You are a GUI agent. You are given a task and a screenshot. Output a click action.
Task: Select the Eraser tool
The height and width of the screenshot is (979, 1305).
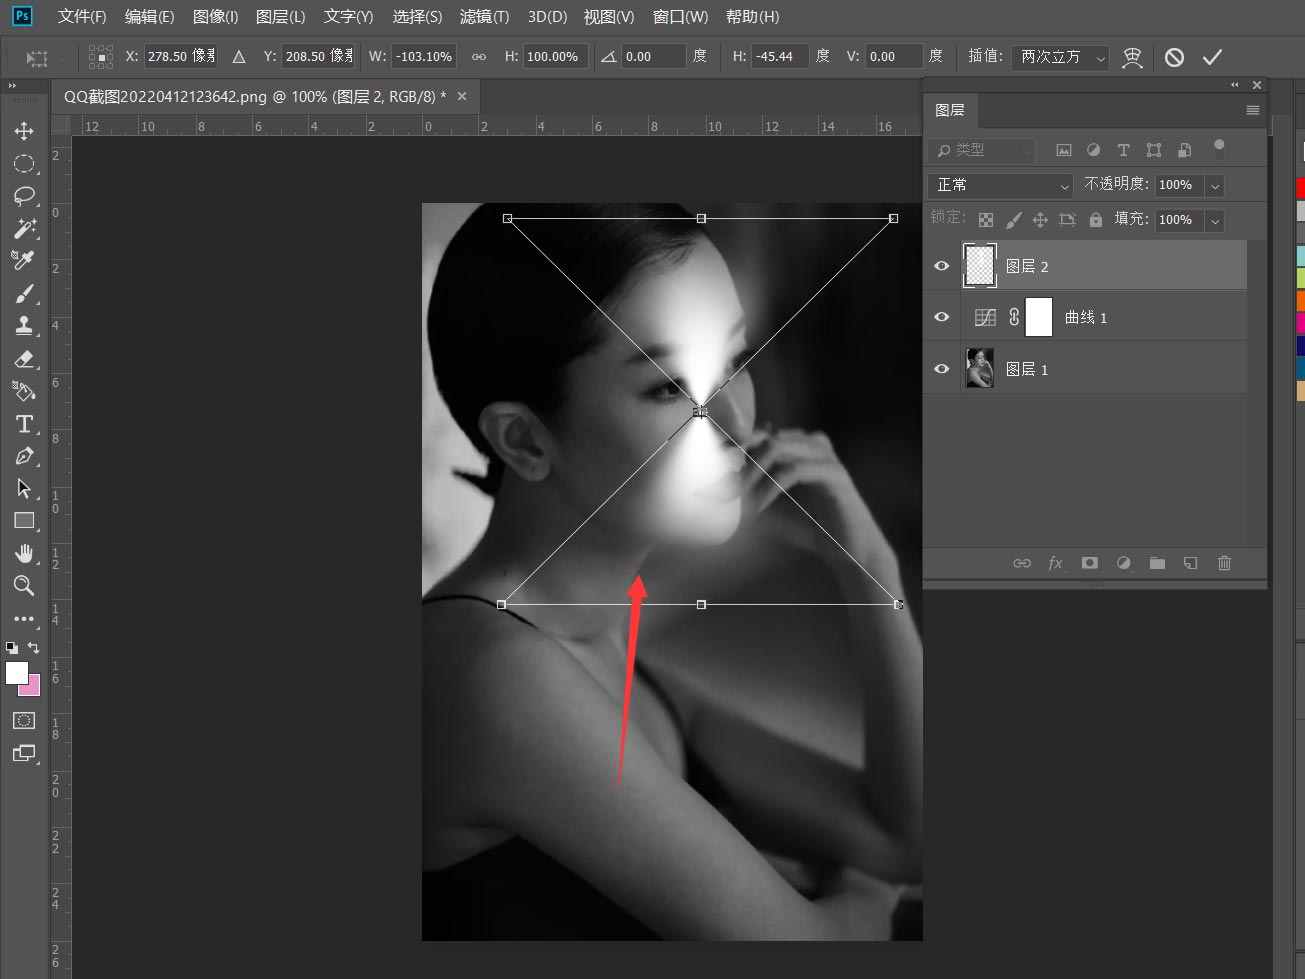click(x=24, y=358)
